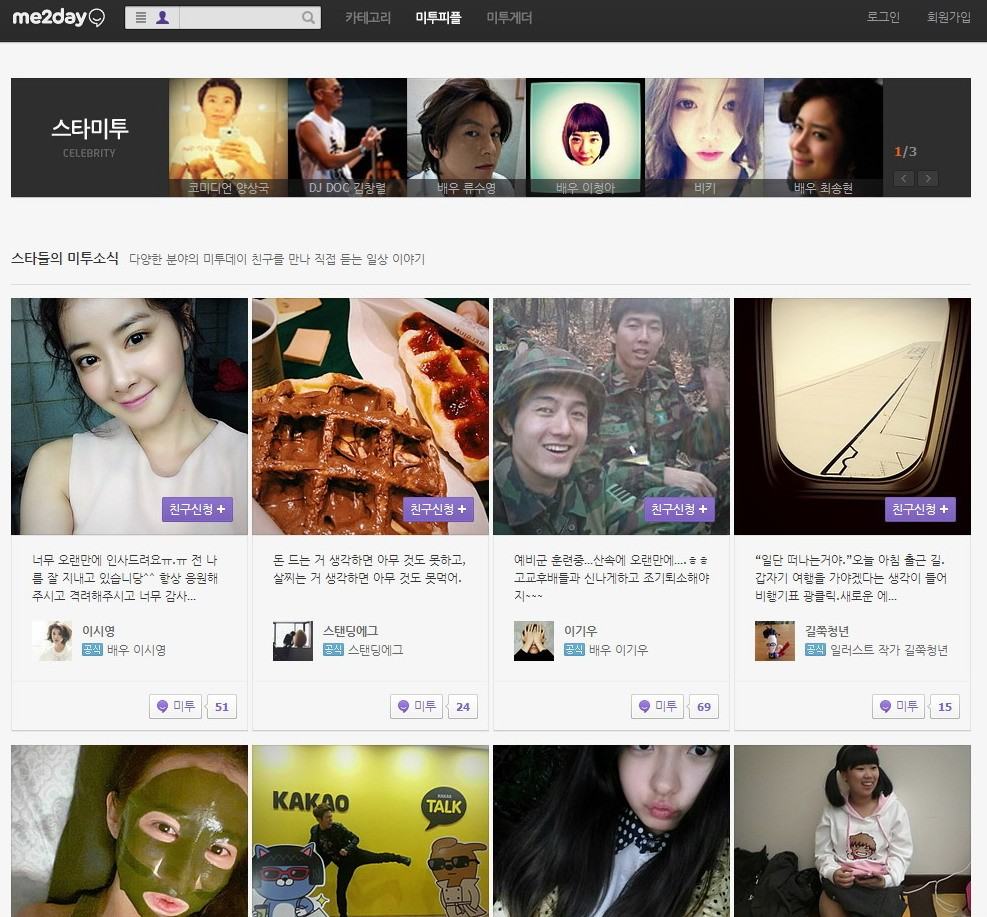
Task: Go to previous celebrity carousel page
Action: pyautogui.click(x=904, y=179)
